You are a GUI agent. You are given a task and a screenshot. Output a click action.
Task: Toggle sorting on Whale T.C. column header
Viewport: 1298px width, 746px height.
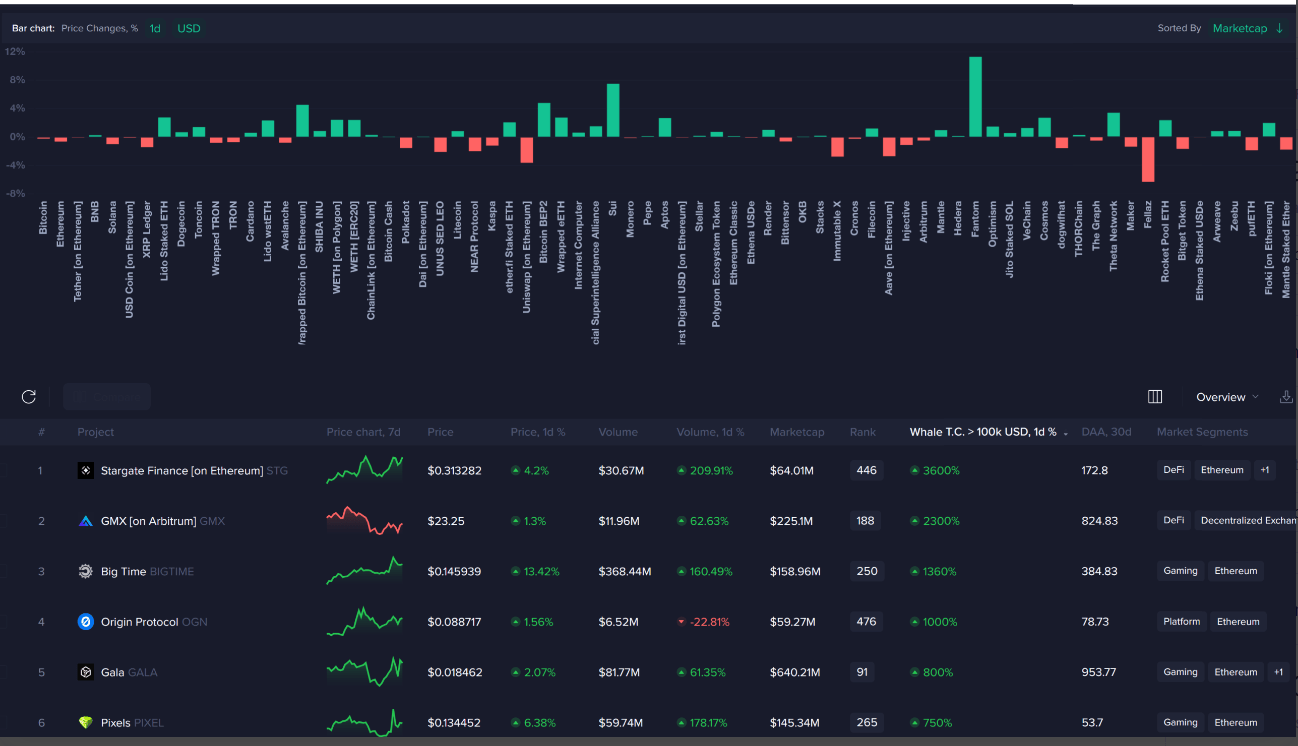pyautogui.click(x=983, y=432)
